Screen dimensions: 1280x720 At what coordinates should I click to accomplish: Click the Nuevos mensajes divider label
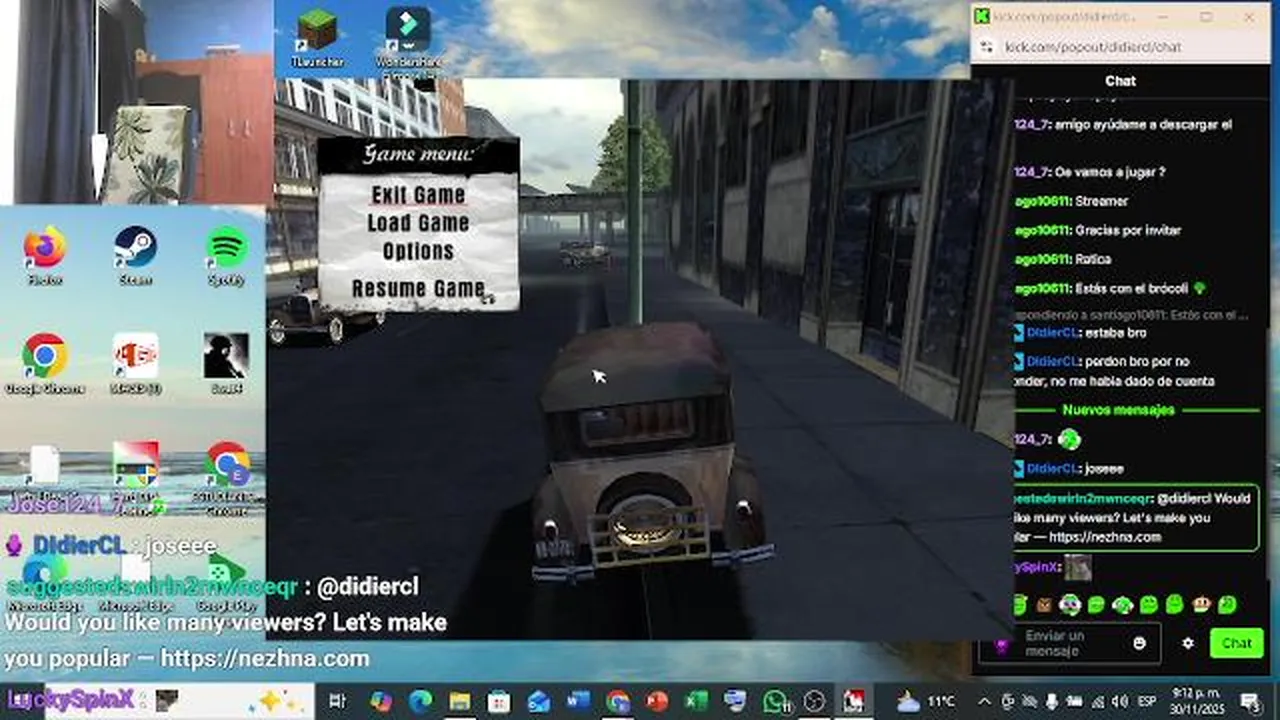point(1118,410)
